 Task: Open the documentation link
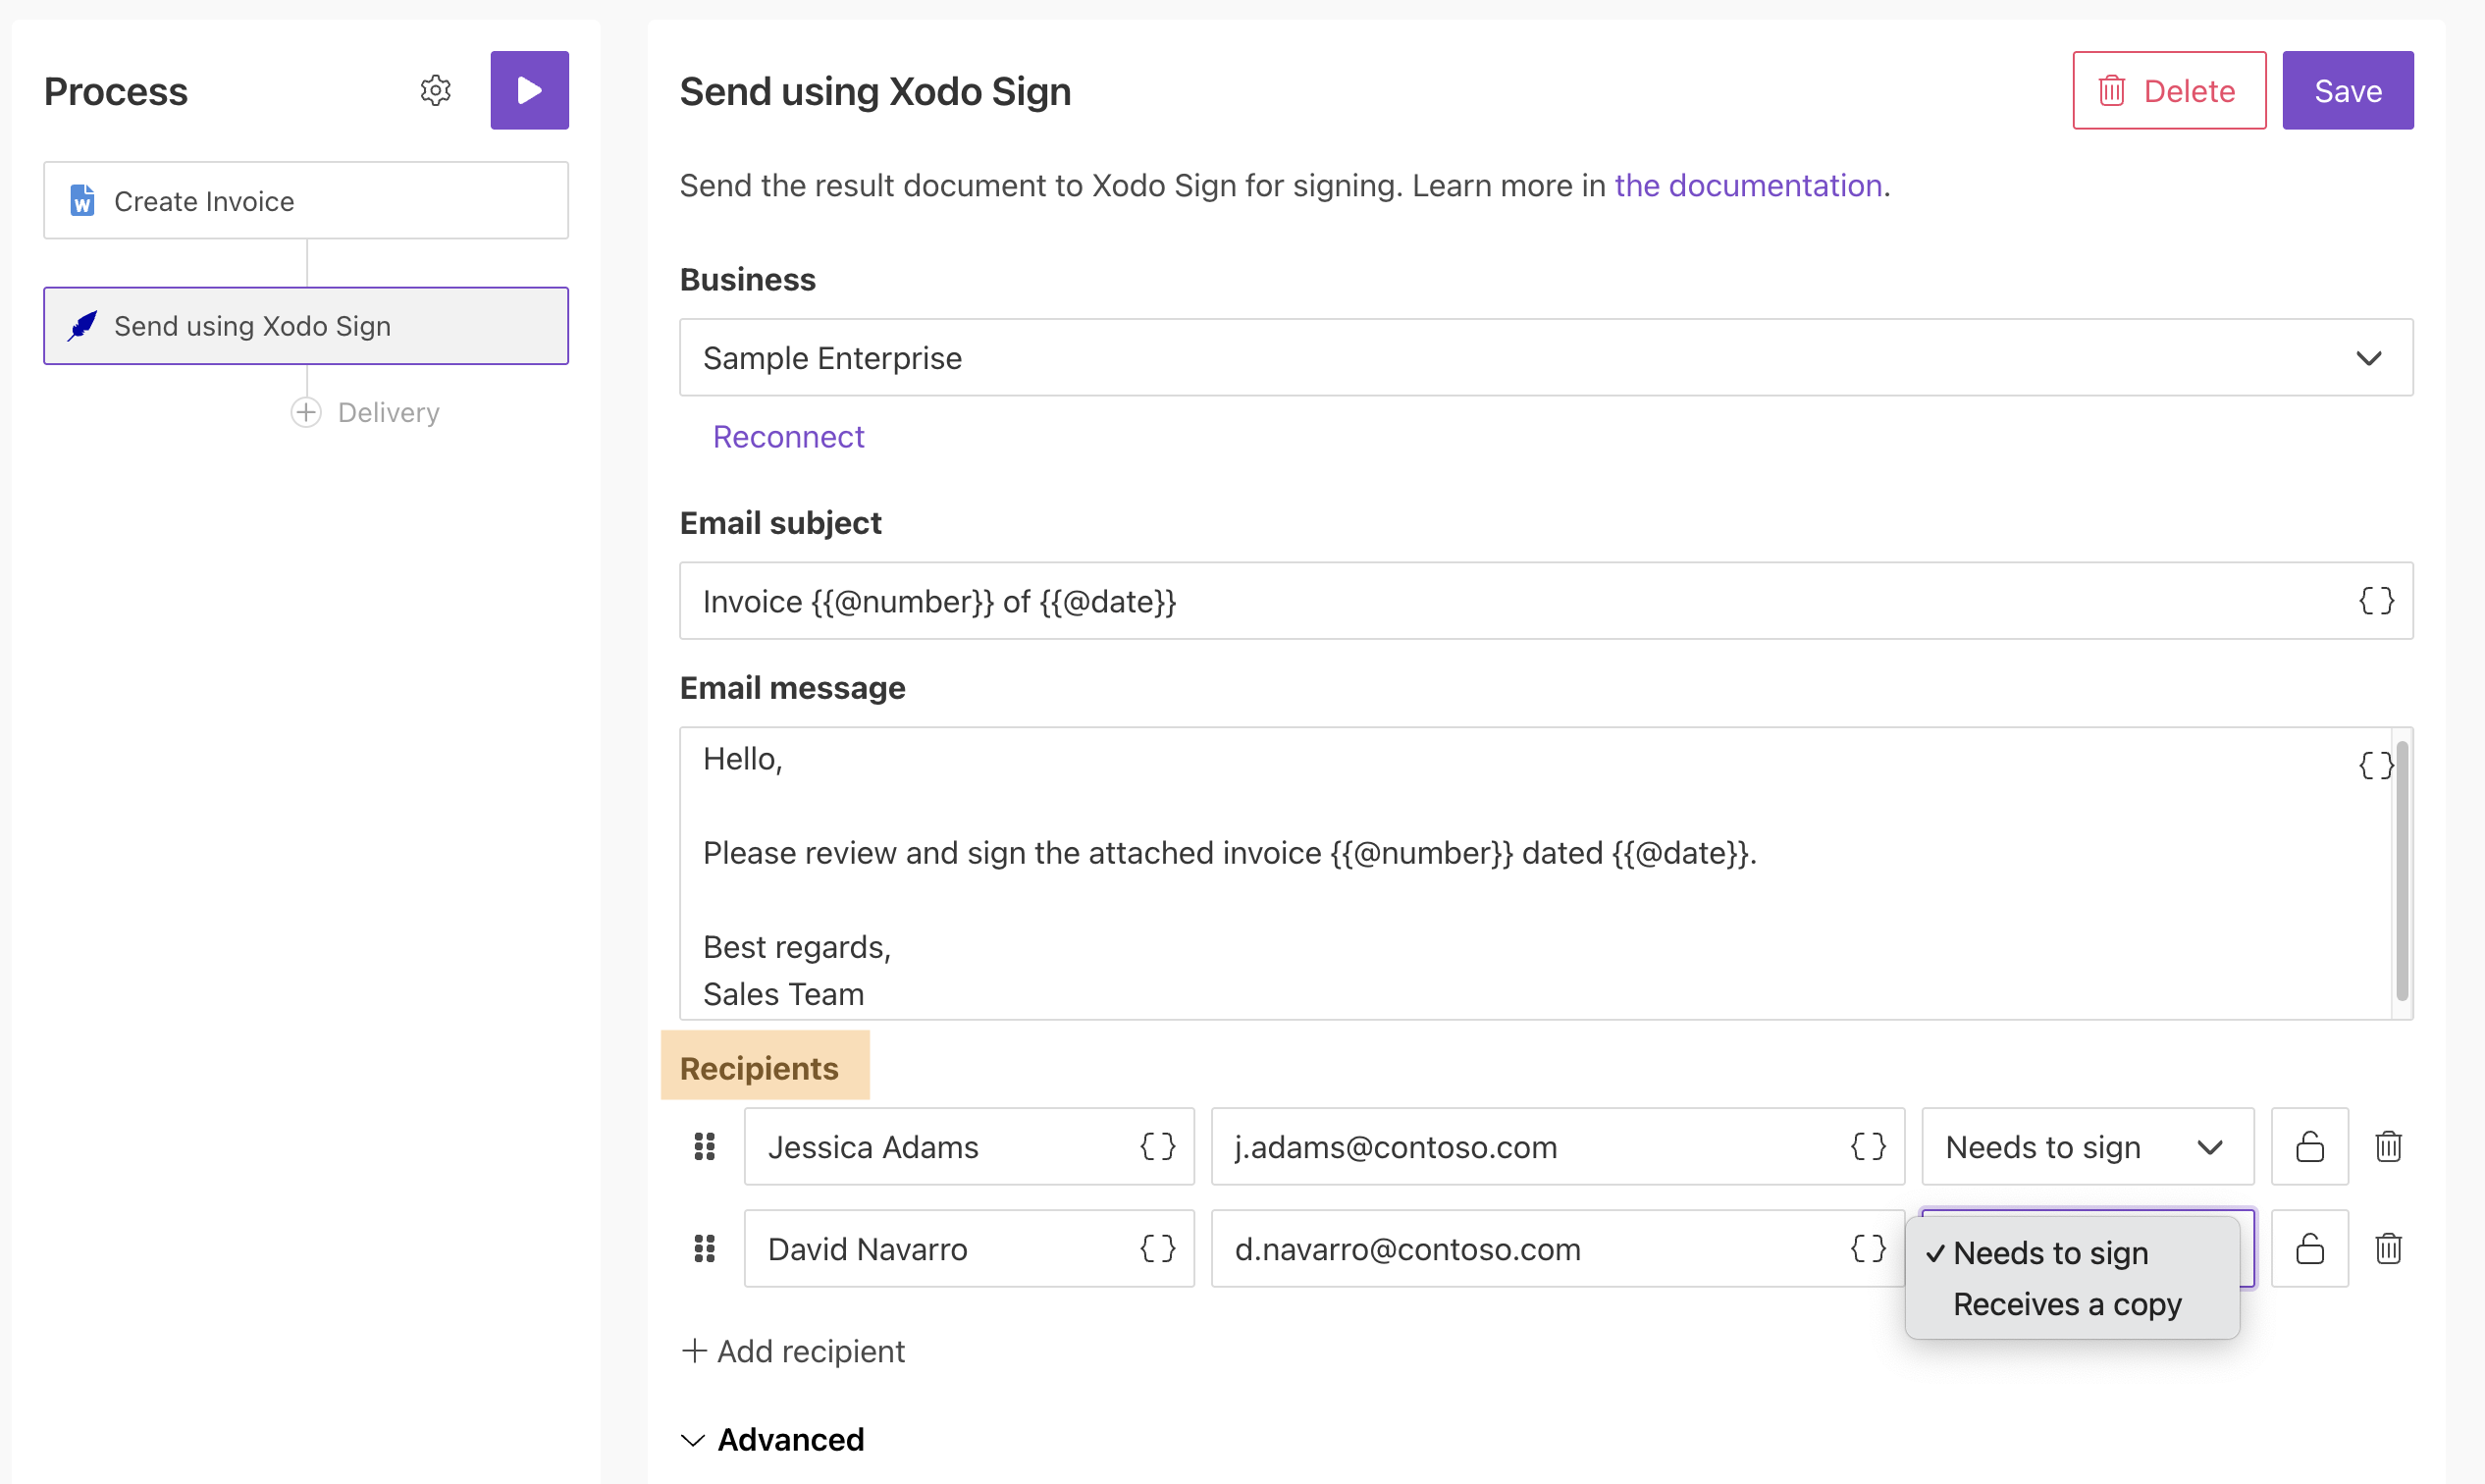(x=1747, y=186)
